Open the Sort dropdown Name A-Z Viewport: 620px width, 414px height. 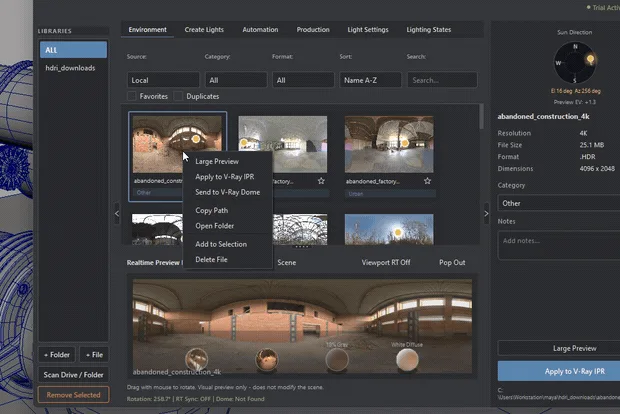click(x=370, y=80)
